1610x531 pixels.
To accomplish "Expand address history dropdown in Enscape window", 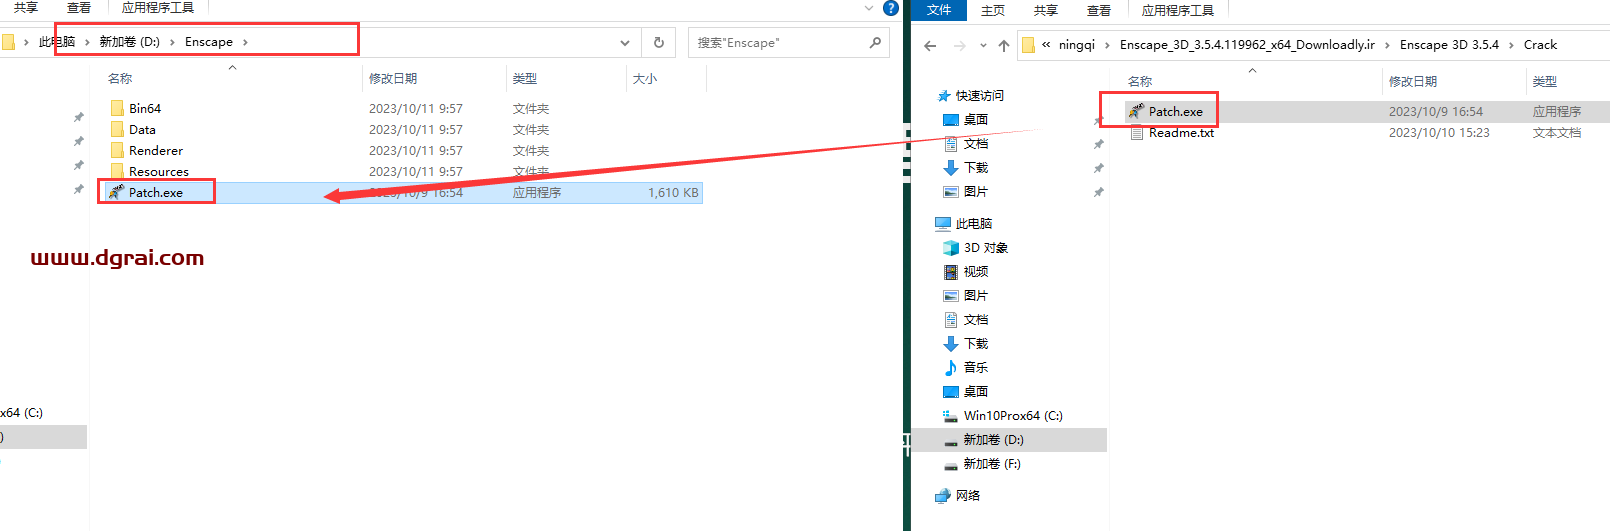I will pos(625,43).
